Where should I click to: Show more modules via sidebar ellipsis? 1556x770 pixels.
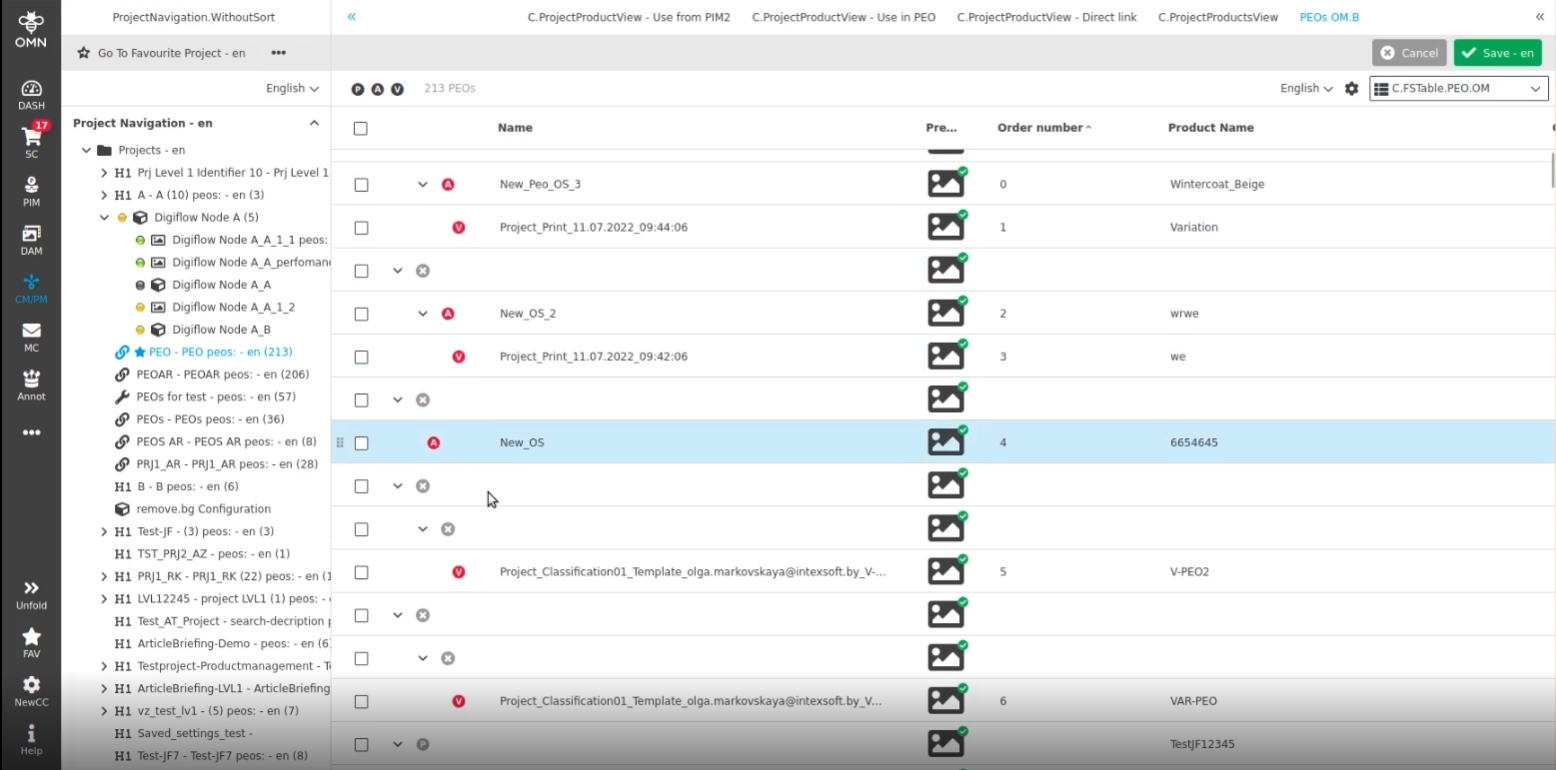point(31,433)
